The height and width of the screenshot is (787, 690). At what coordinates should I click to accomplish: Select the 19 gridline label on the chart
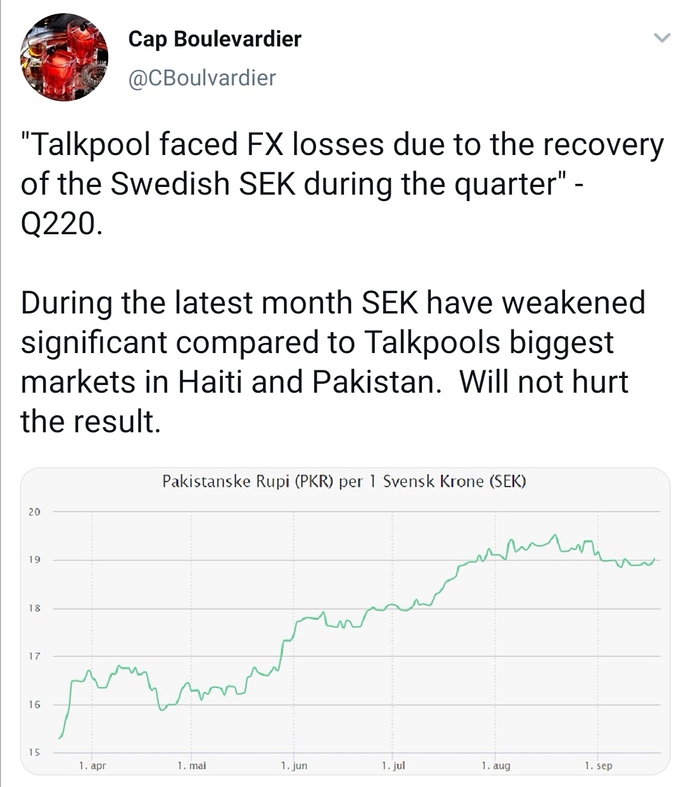34,560
